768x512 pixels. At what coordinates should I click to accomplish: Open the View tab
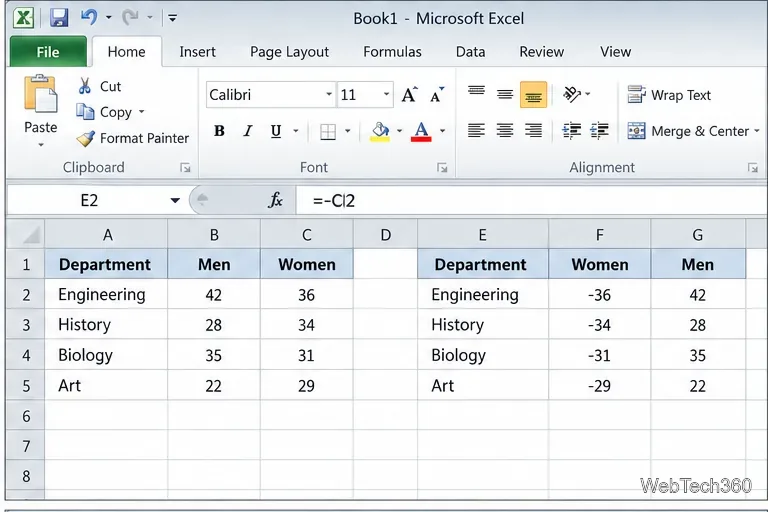[616, 52]
